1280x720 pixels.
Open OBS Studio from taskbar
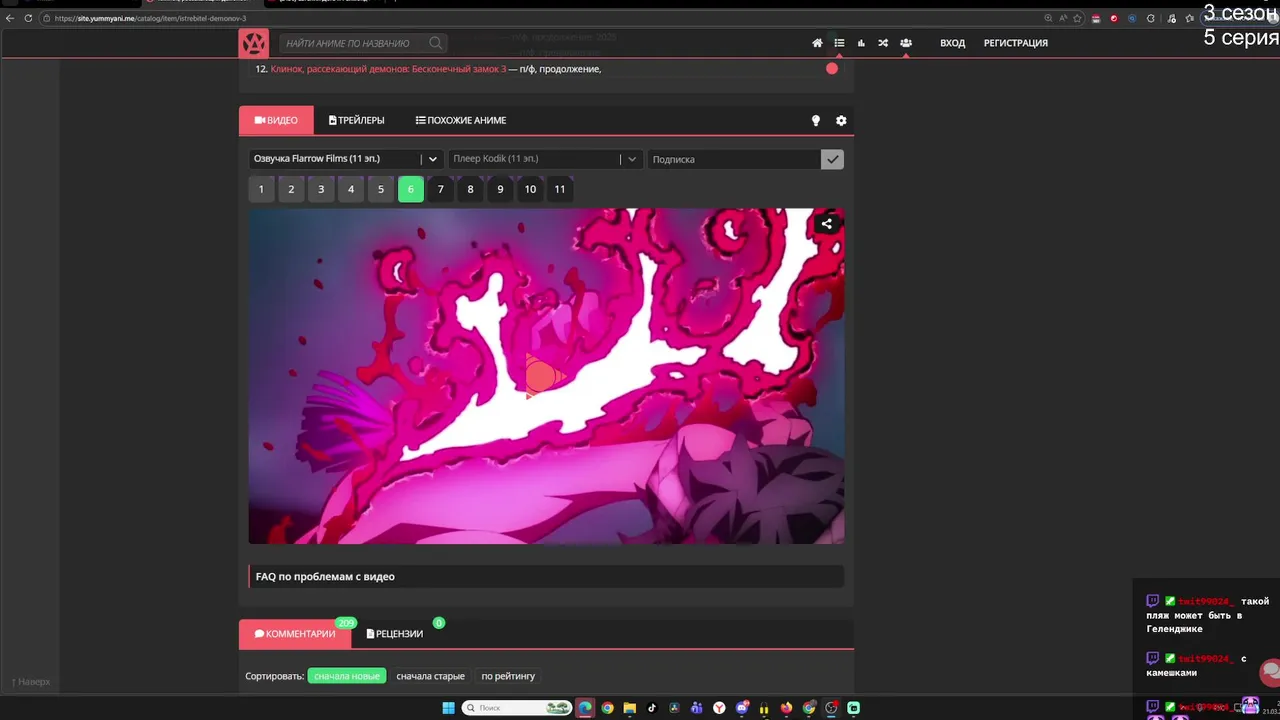832,708
